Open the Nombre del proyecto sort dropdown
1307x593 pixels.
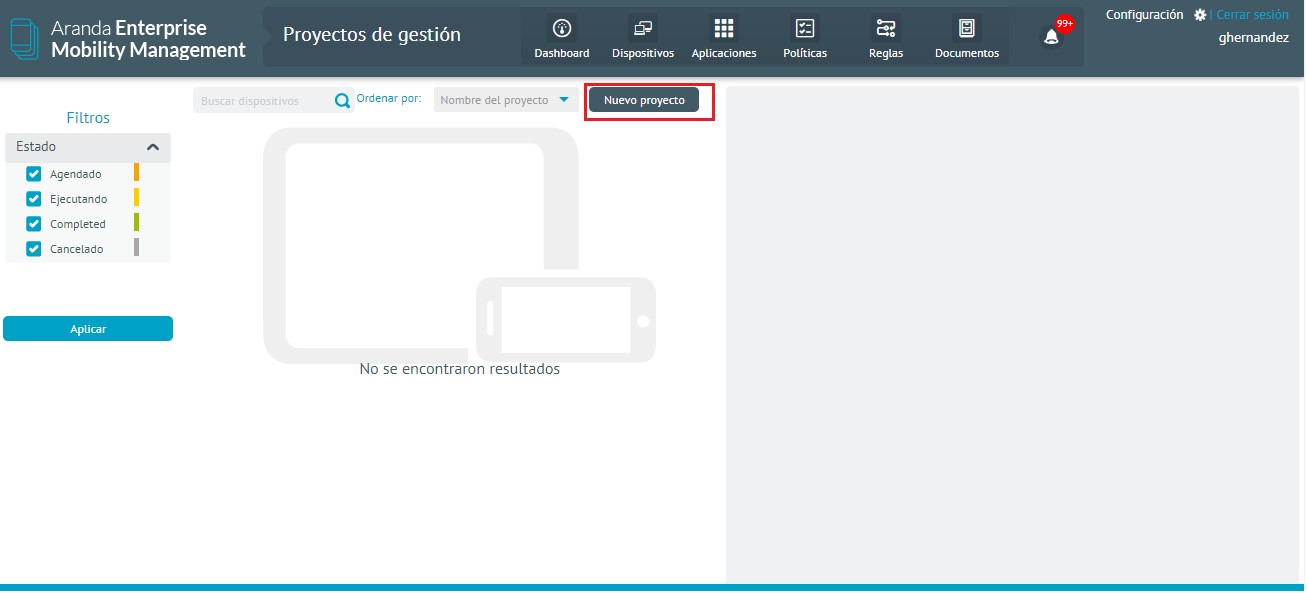[x=506, y=100]
